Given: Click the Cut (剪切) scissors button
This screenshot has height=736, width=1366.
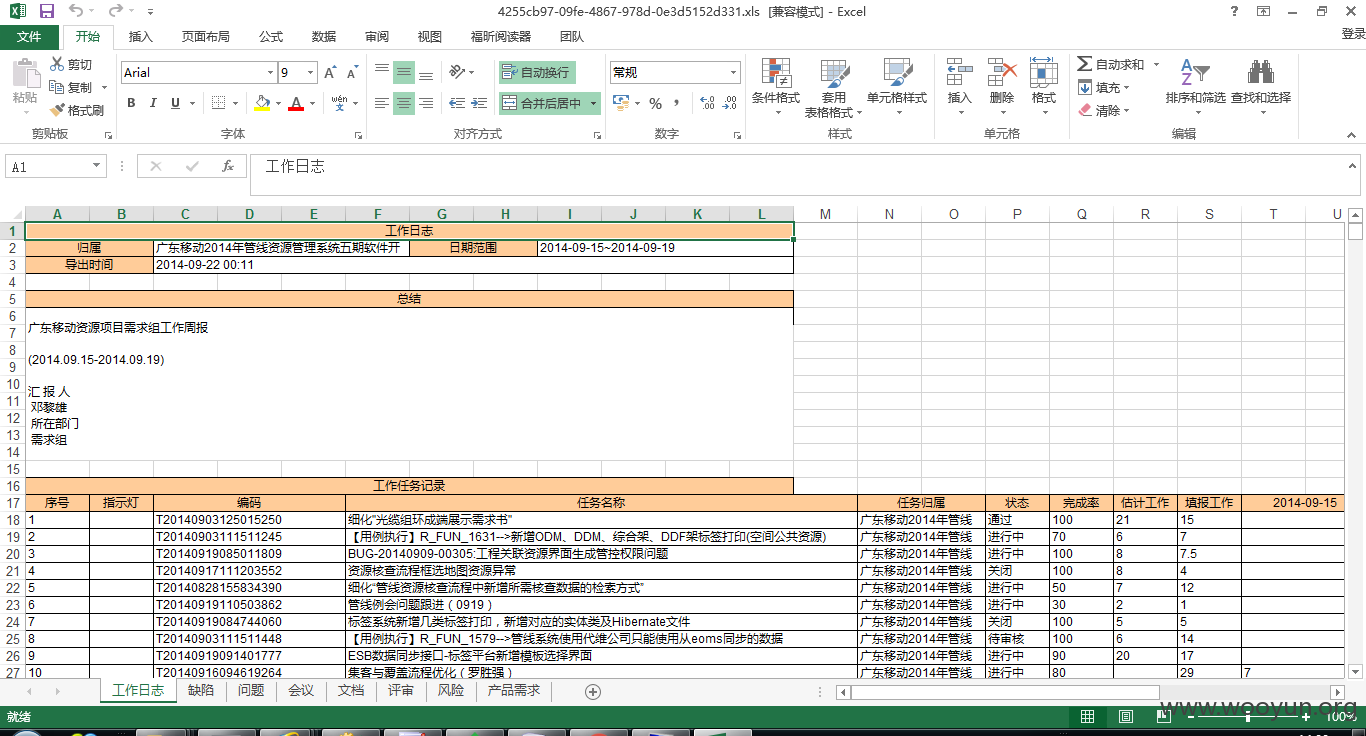Looking at the screenshot, I should pyautogui.click(x=71, y=65).
